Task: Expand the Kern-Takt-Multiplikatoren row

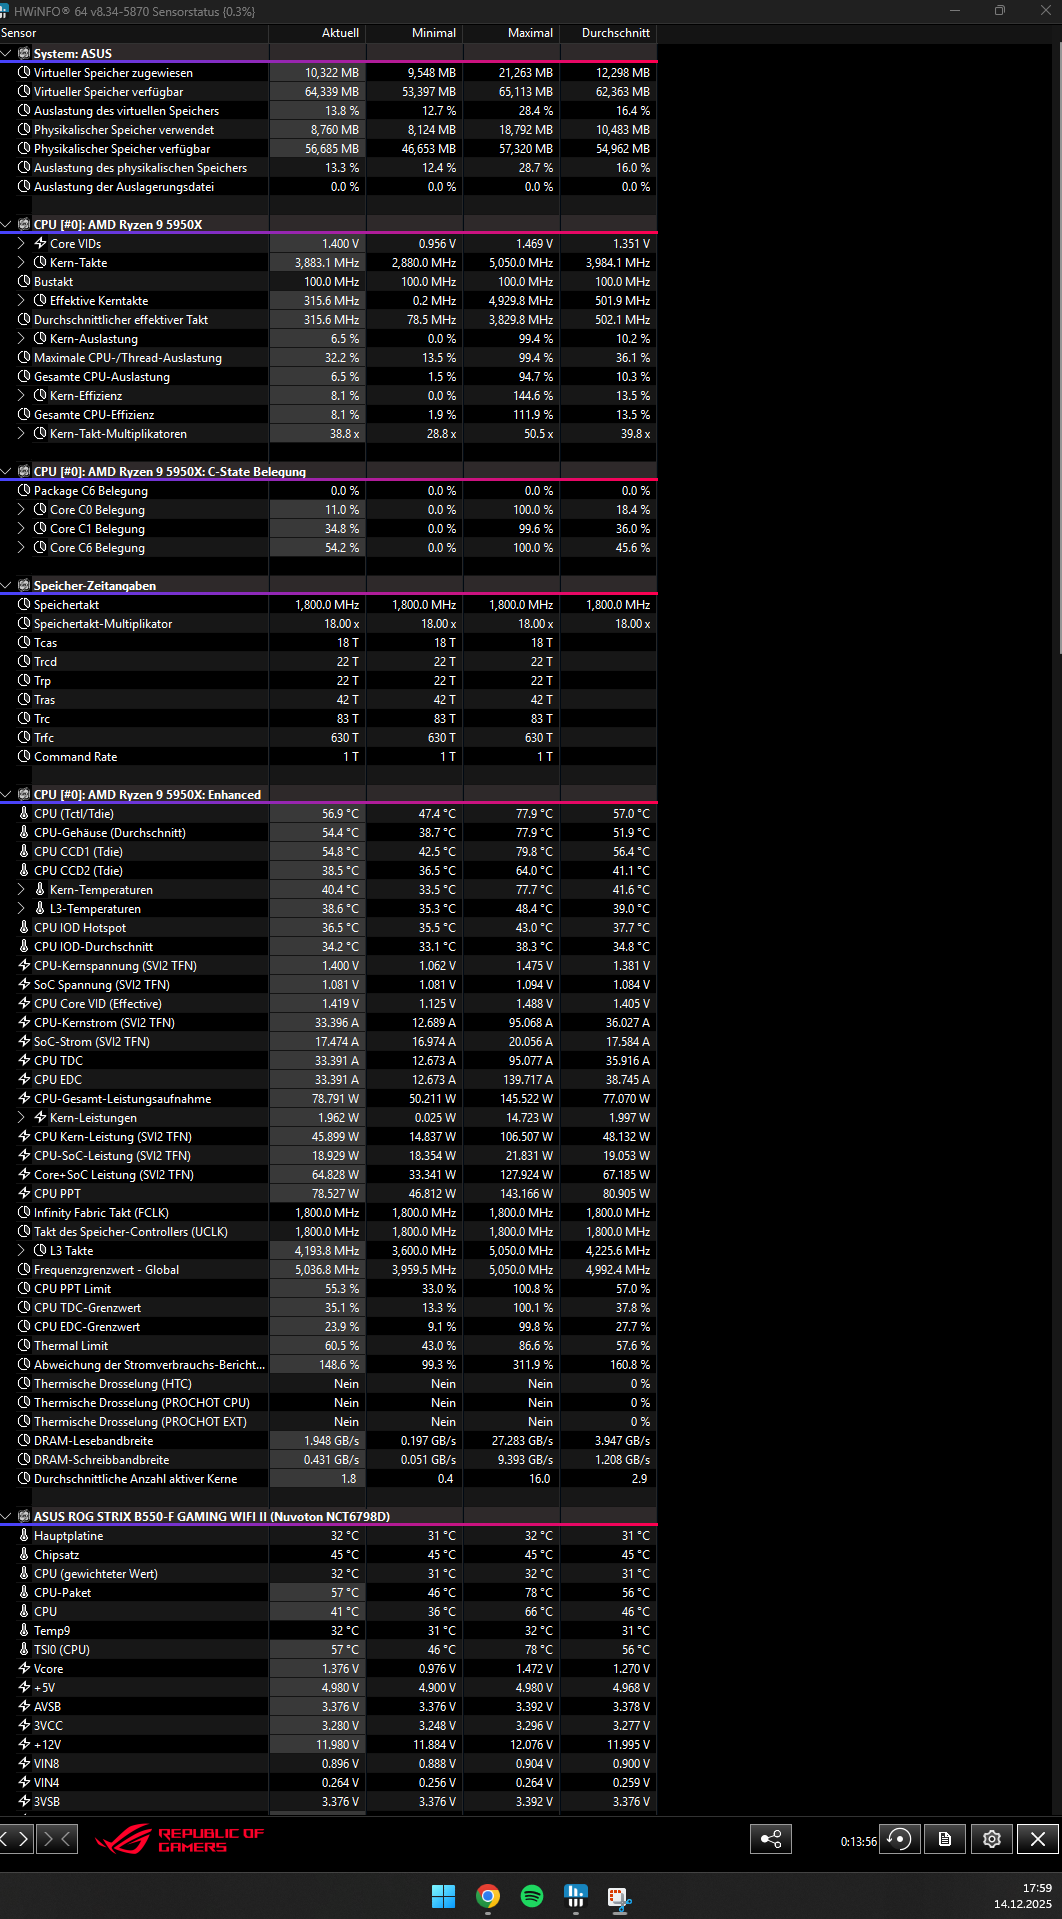Action: coord(22,434)
